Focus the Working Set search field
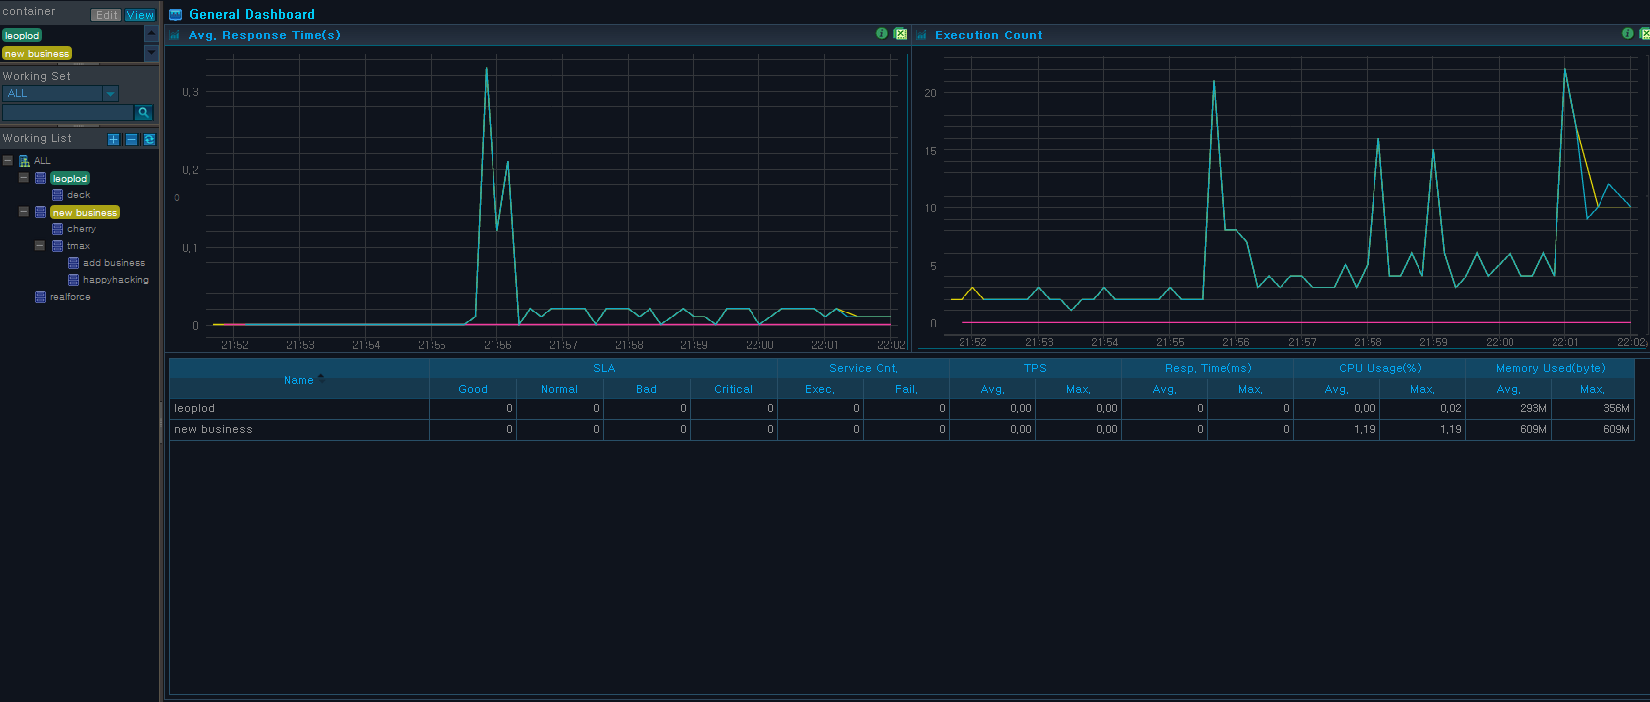The image size is (1650, 702). [x=68, y=113]
